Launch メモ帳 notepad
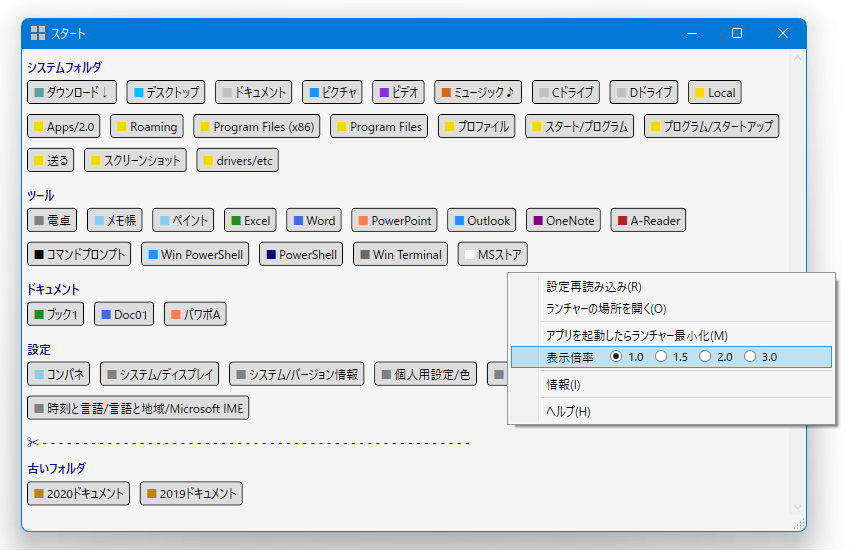 pos(115,220)
